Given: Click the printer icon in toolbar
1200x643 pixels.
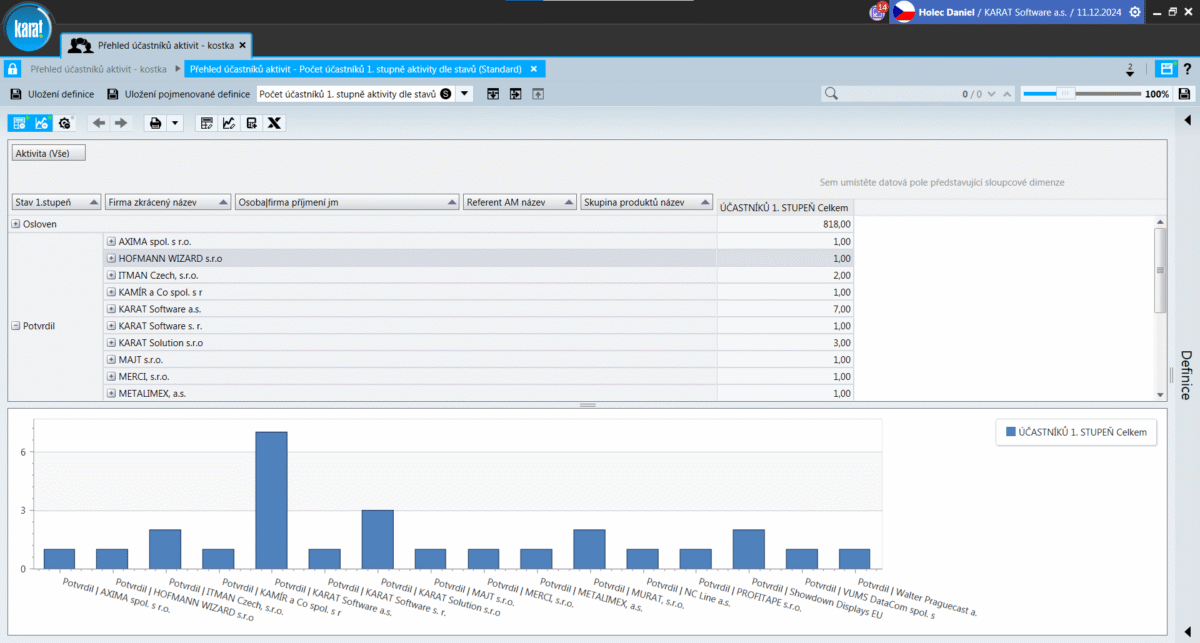Looking at the screenshot, I should (x=155, y=123).
